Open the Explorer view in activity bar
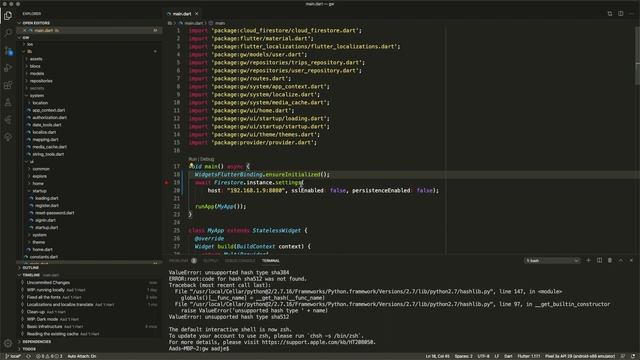The image size is (640, 360). pyautogui.click(x=8, y=16)
